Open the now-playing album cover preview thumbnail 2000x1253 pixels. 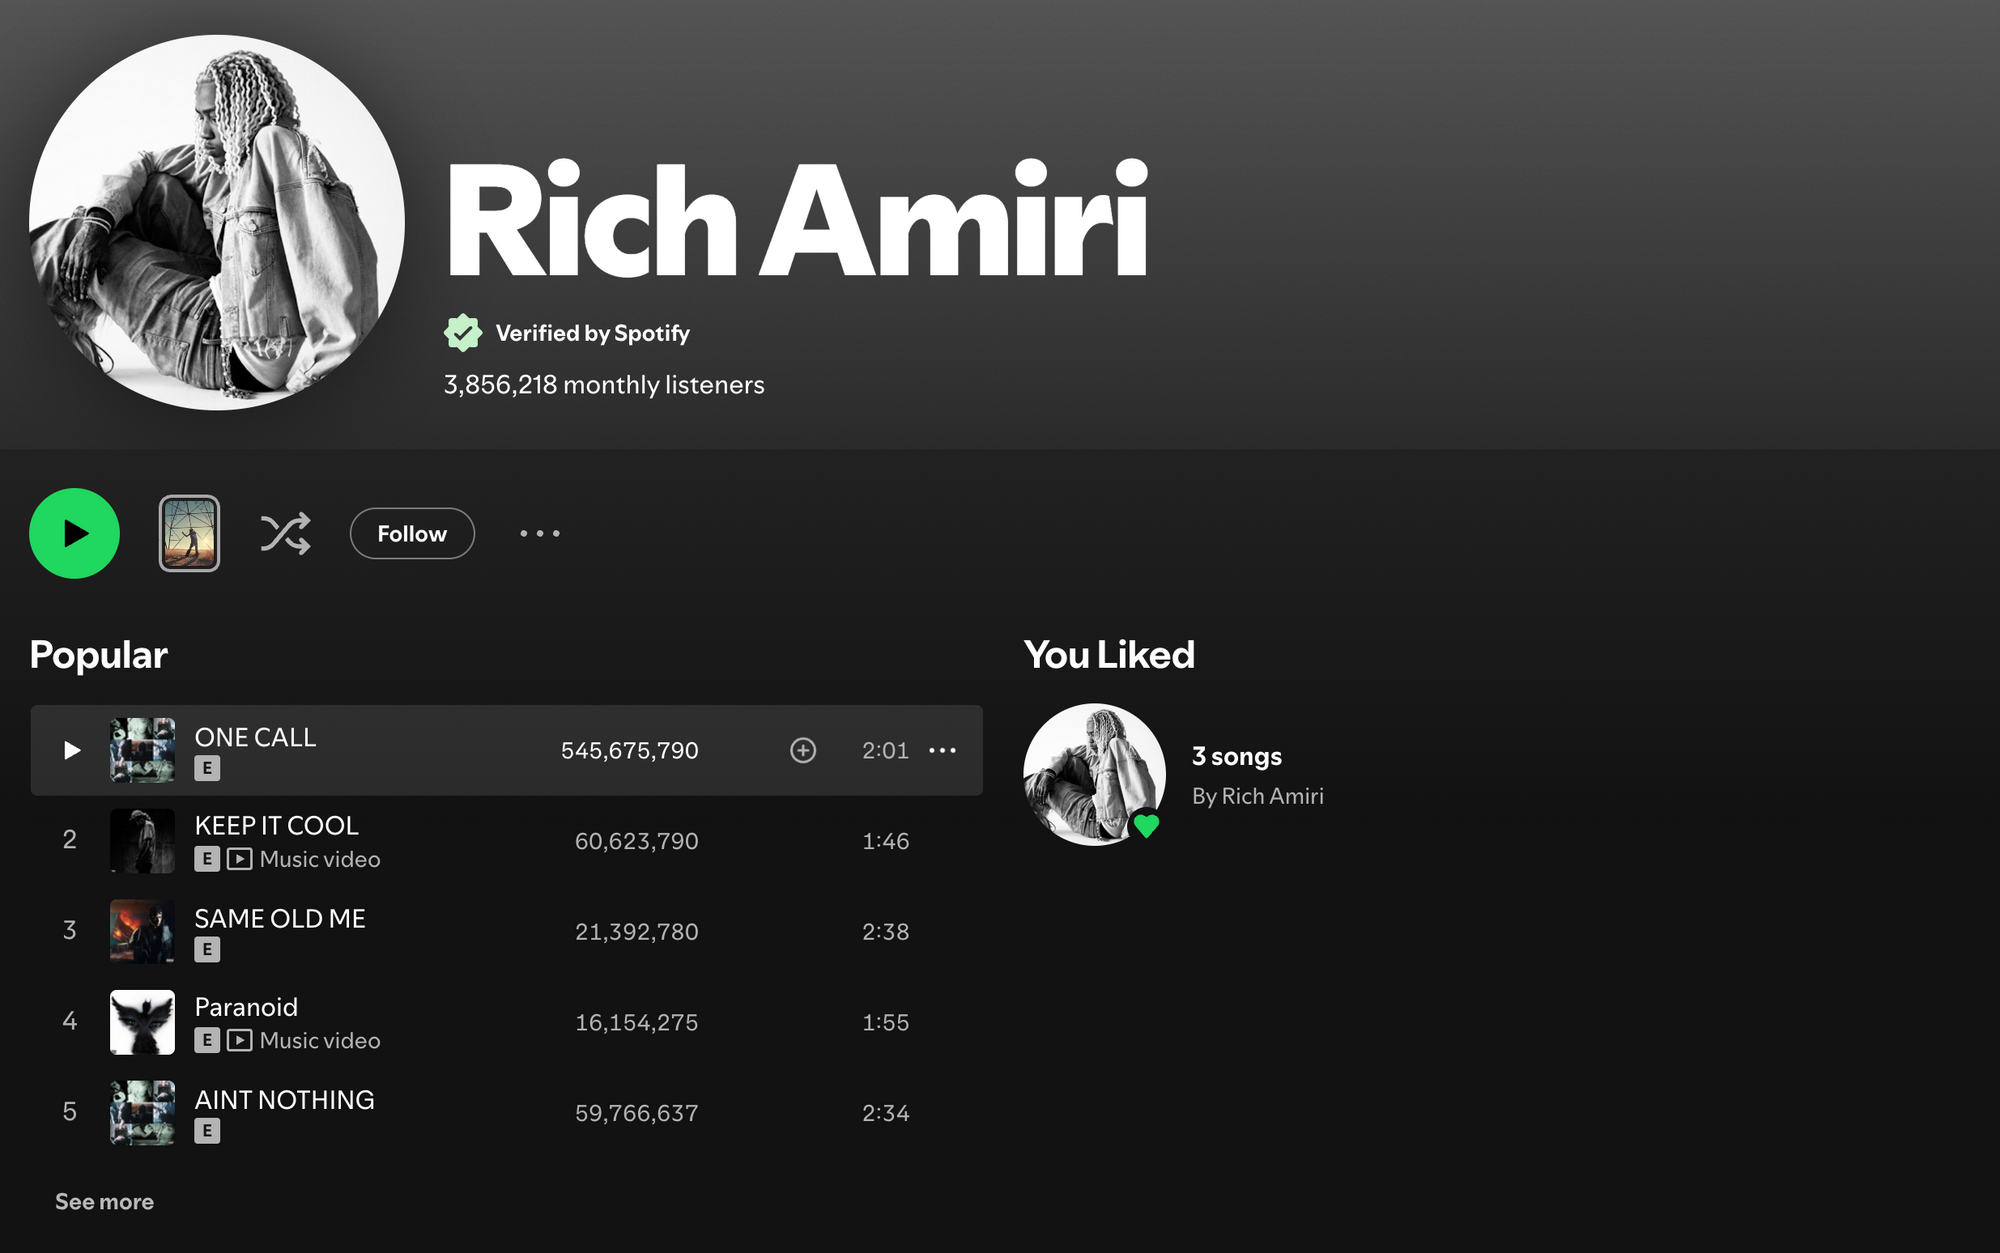click(x=189, y=533)
